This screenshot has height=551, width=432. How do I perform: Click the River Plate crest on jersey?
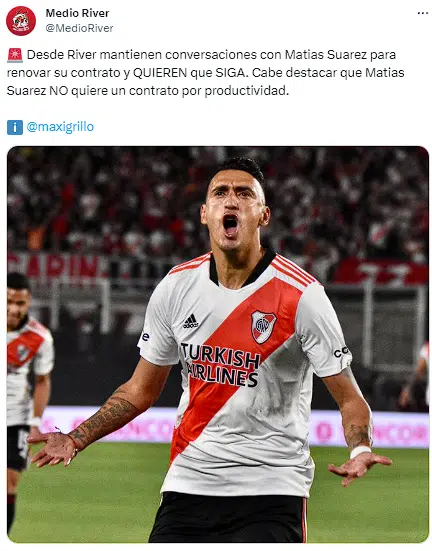(263, 326)
